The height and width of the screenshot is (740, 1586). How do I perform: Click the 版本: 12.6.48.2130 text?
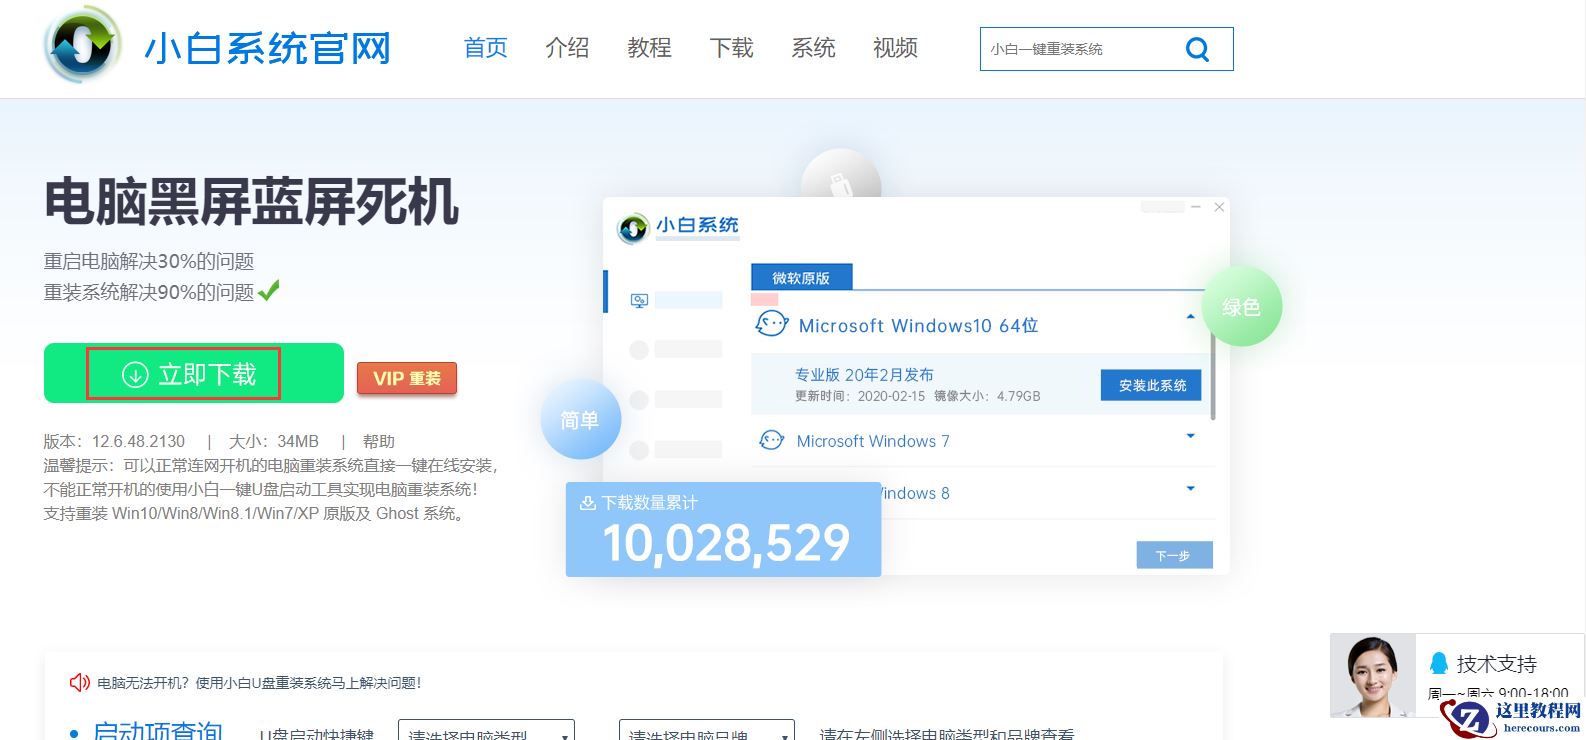(x=115, y=441)
